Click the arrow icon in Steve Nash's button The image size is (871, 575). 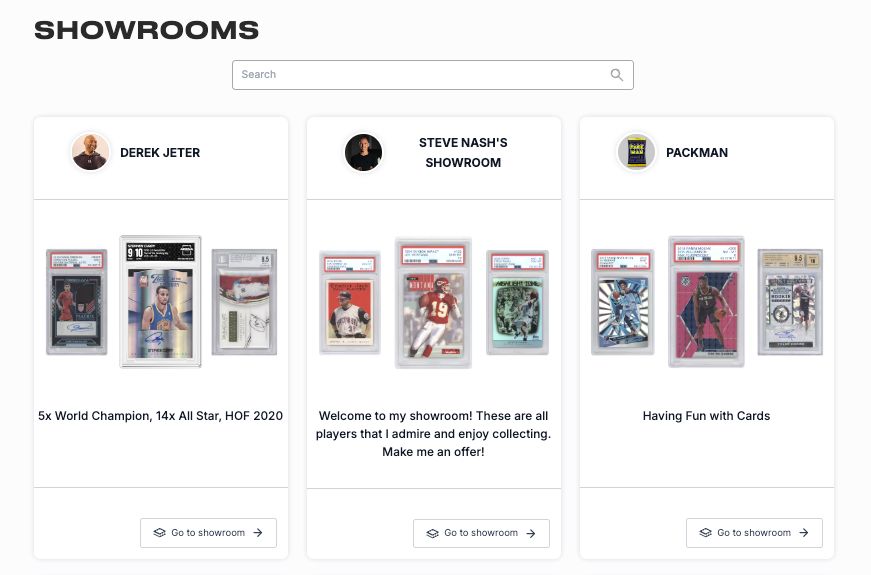pos(531,533)
